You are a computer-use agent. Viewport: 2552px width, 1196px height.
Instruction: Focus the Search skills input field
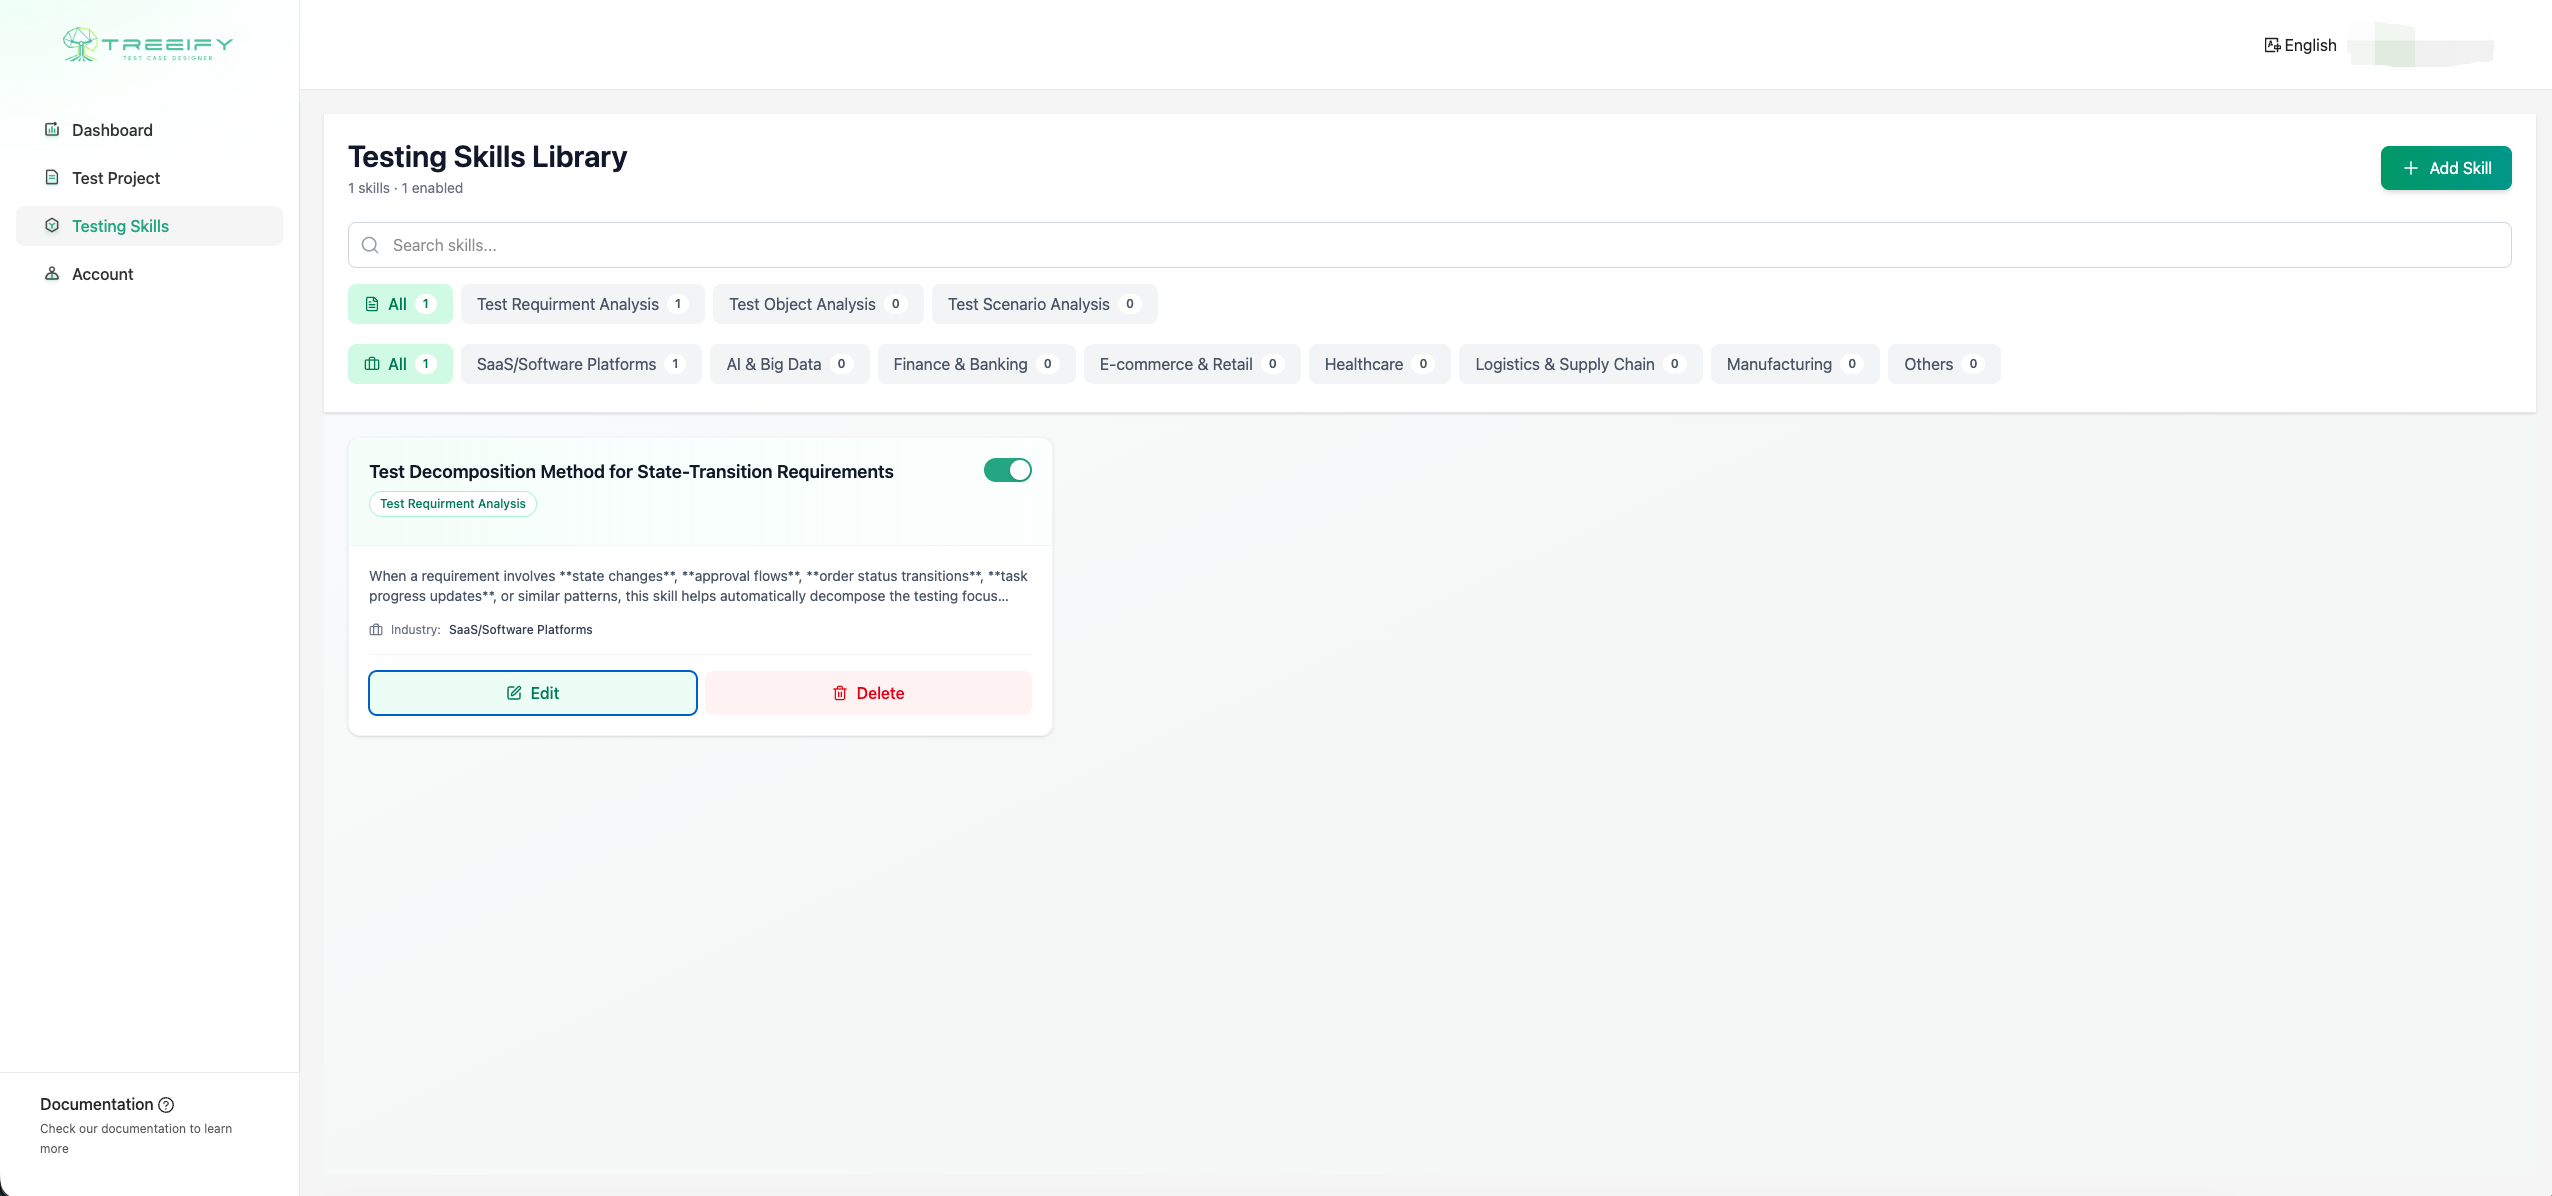pyautogui.click(x=1440, y=245)
